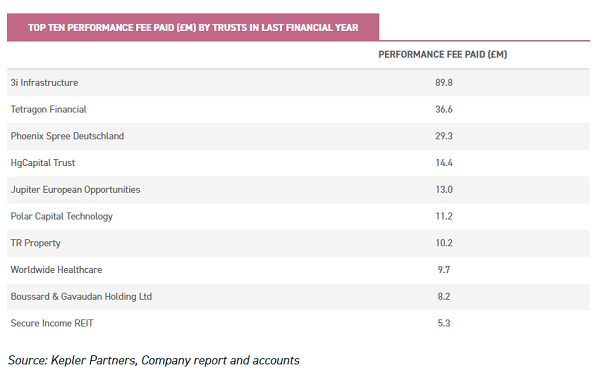600x375 pixels.
Task: Click the 89.8 fee value
Action: click(443, 83)
